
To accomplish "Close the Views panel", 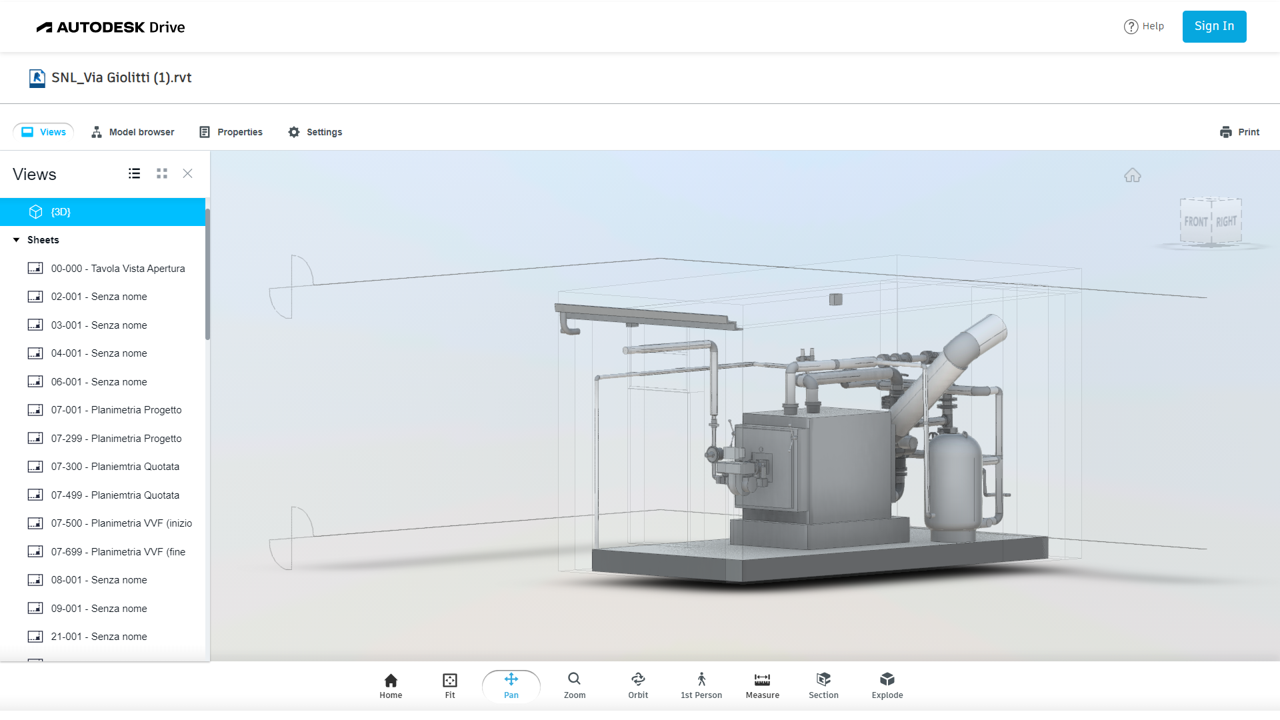I will pyautogui.click(x=187, y=174).
